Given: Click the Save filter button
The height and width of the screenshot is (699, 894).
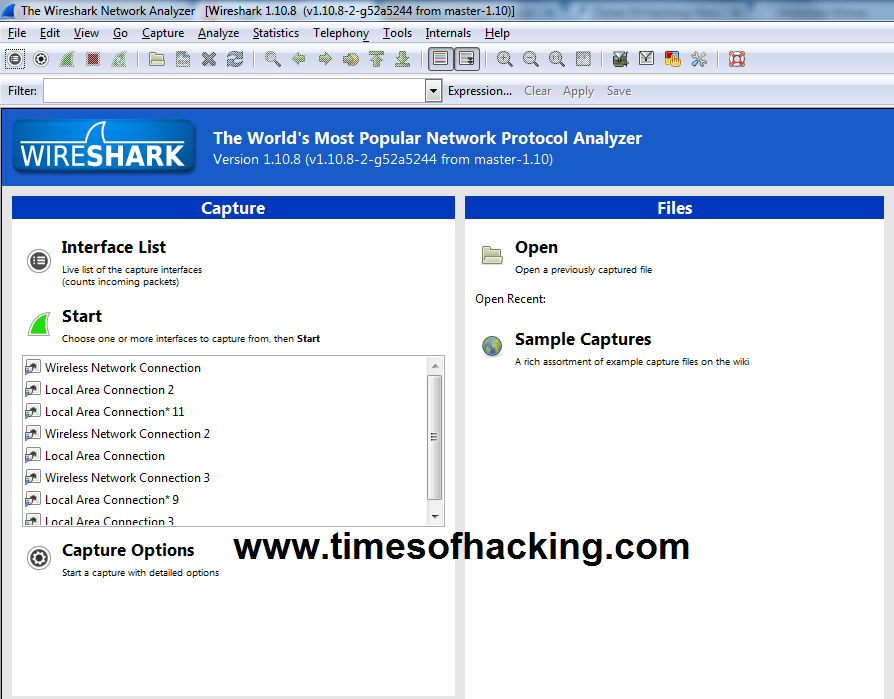Looking at the screenshot, I should pyautogui.click(x=619, y=91).
